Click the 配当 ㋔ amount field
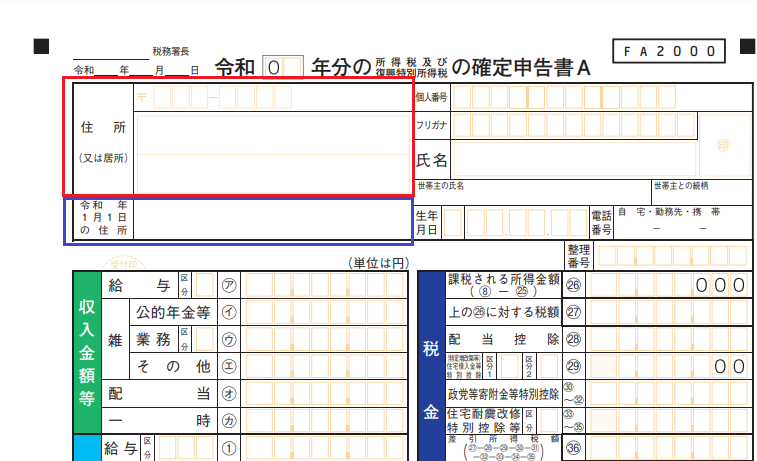Image resolution: width=757 pixels, height=461 pixels. (324, 393)
